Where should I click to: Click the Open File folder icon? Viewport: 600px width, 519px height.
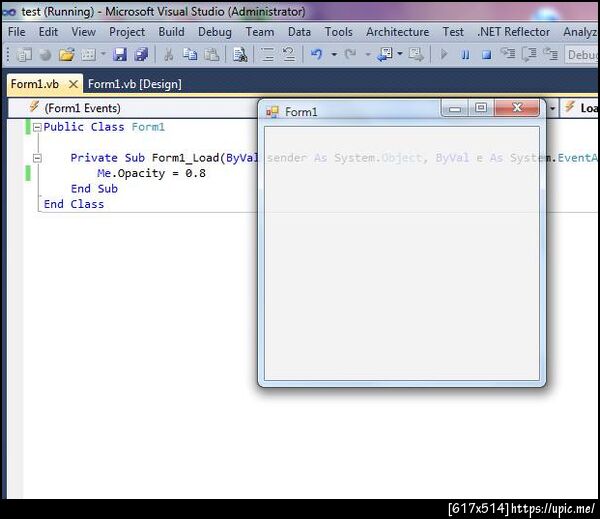[x=67, y=55]
